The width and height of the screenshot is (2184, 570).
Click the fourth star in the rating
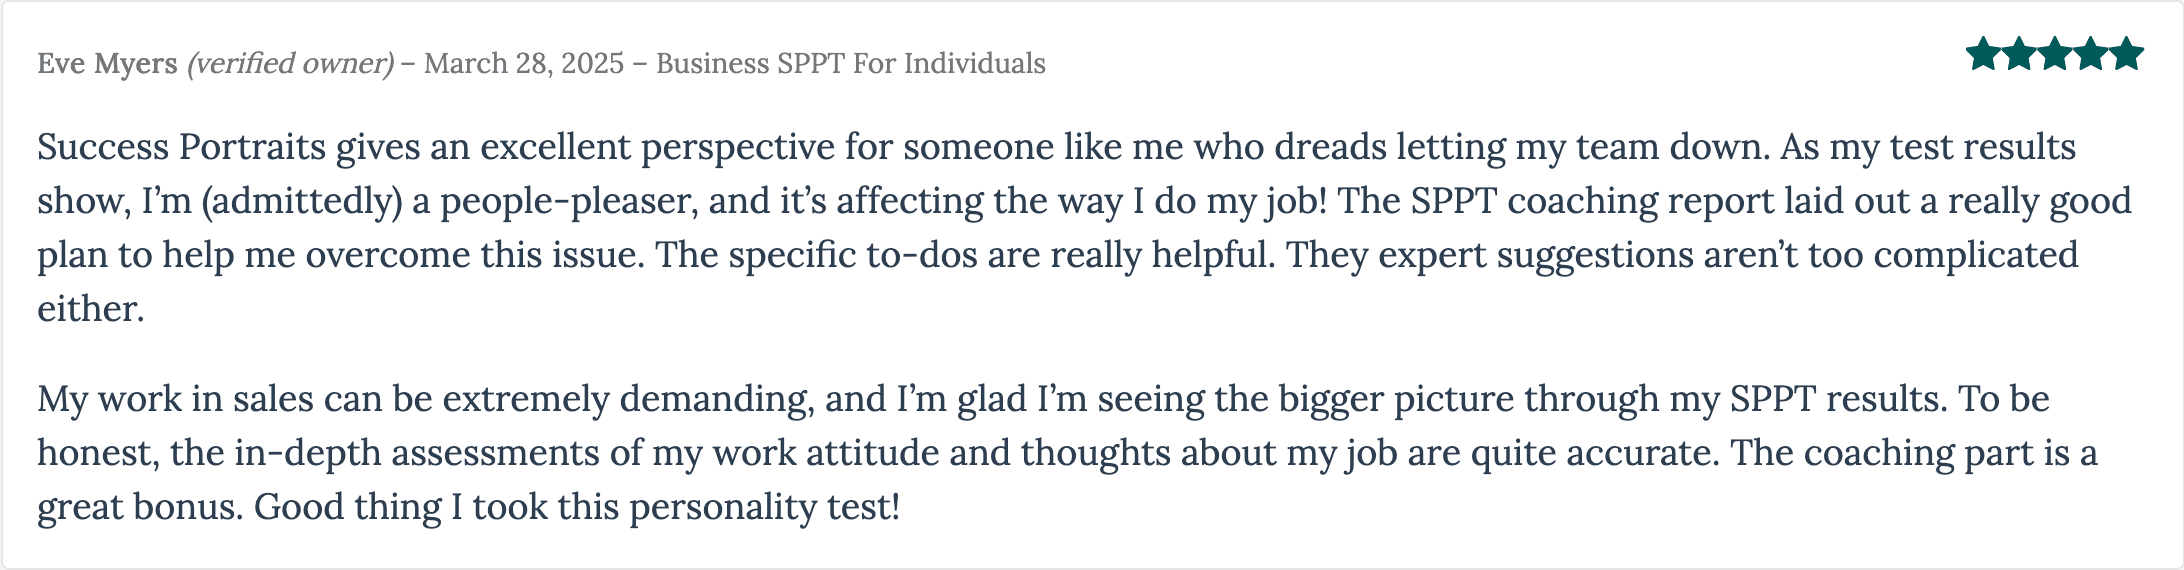click(x=2091, y=54)
